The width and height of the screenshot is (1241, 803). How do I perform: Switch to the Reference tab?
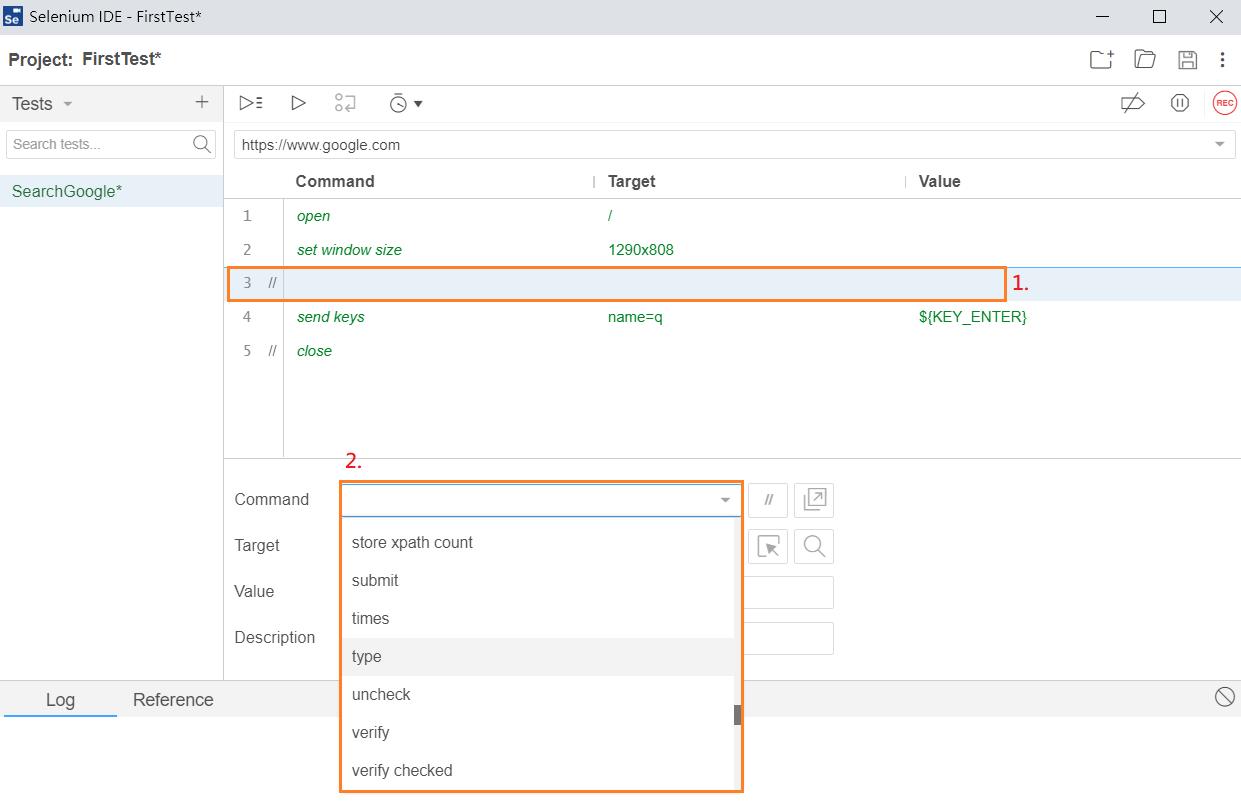click(x=173, y=700)
